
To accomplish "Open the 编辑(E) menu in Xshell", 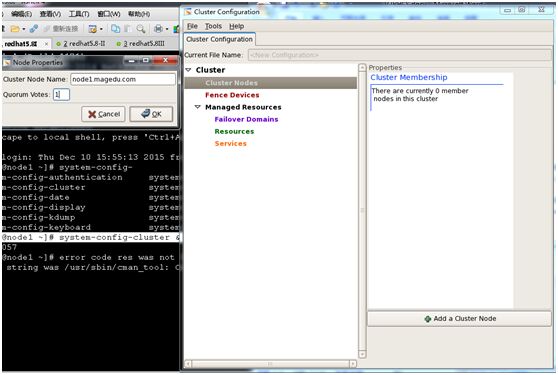I will (21, 14).
